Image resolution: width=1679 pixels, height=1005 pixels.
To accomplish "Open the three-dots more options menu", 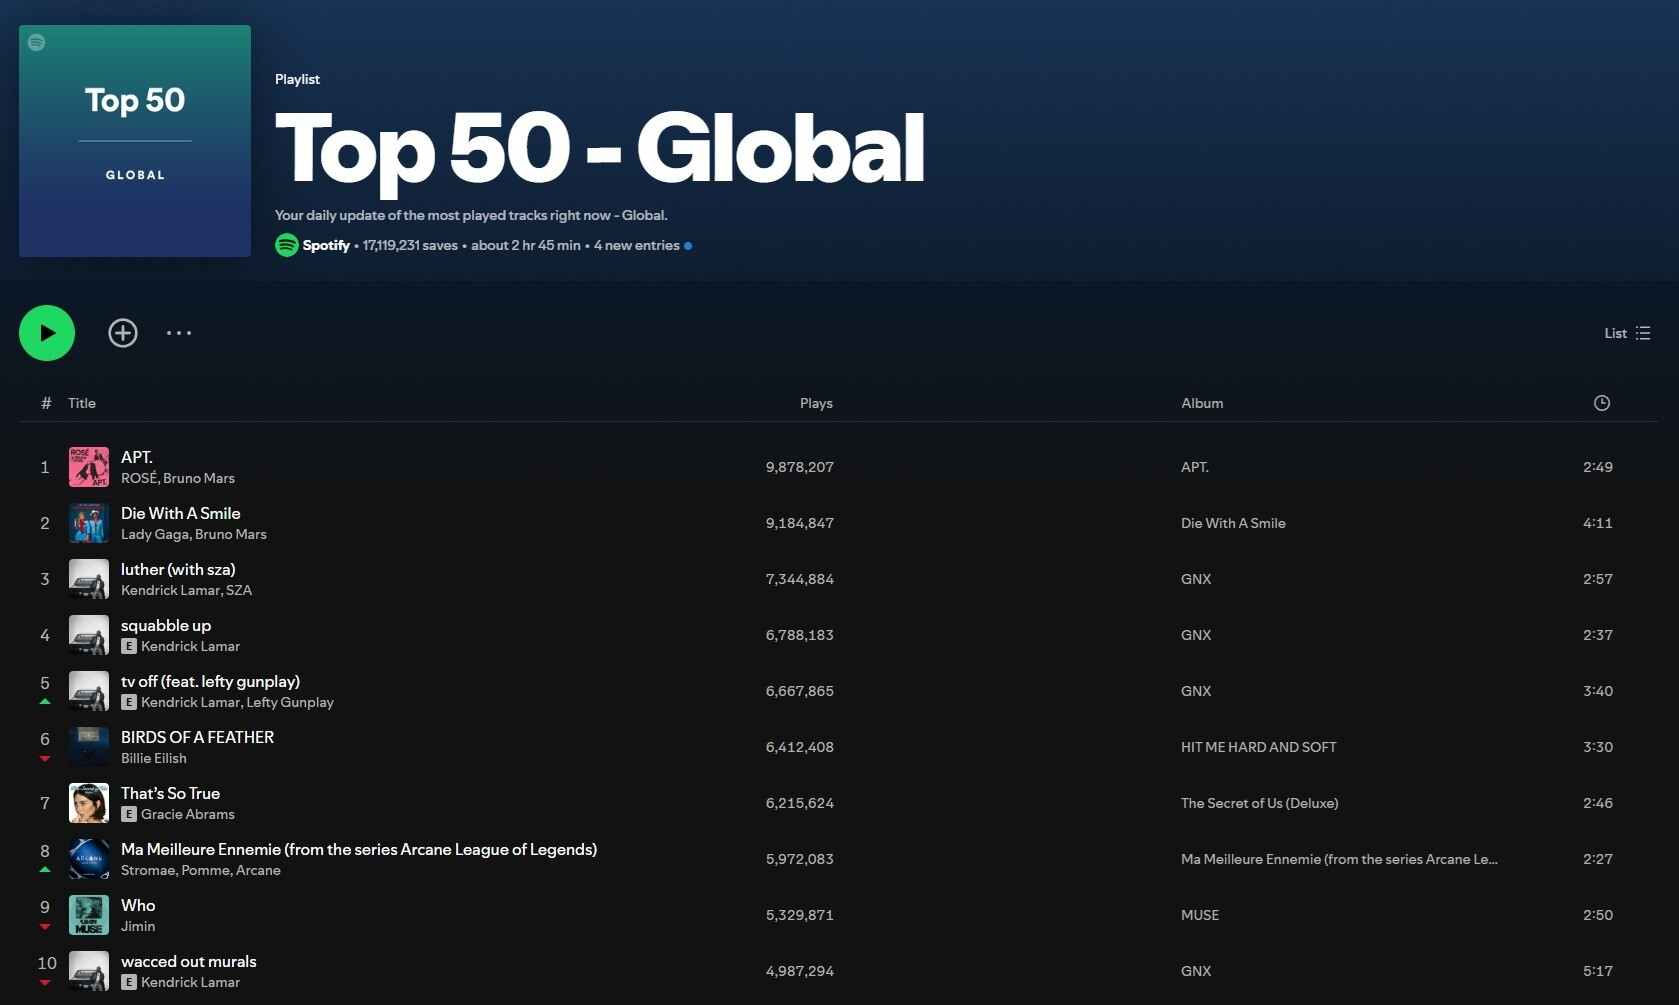I will (x=179, y=333).
